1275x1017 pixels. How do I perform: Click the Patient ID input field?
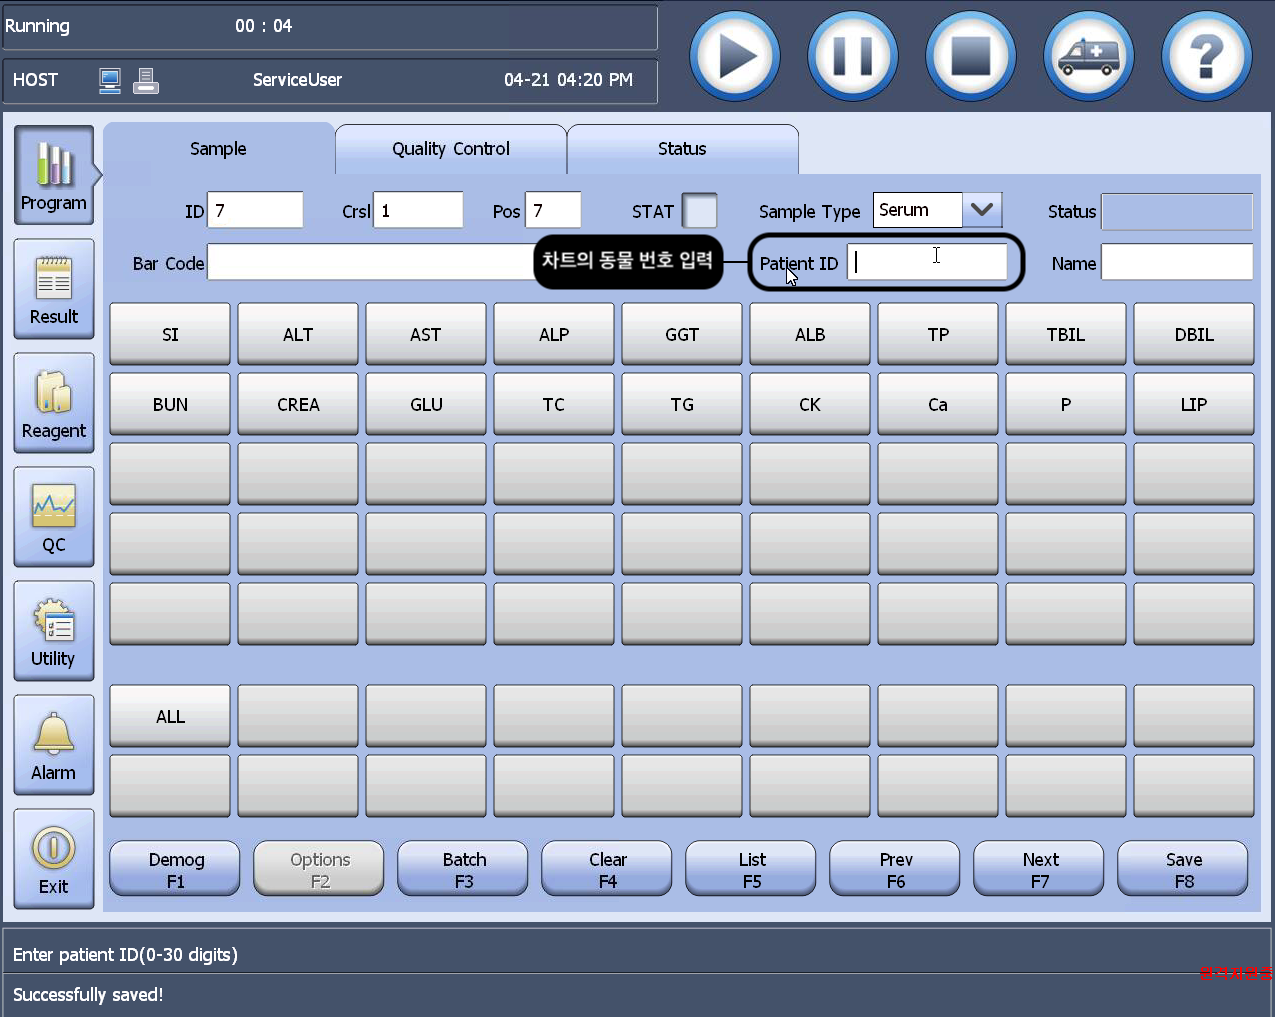tap(927, 262)
